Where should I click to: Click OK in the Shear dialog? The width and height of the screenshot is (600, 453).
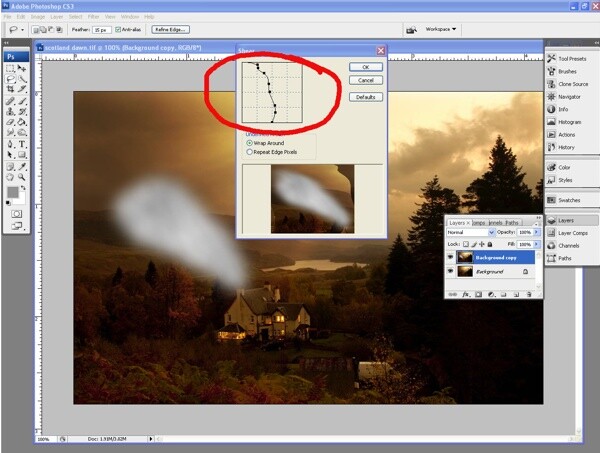(x=366, y=67)
